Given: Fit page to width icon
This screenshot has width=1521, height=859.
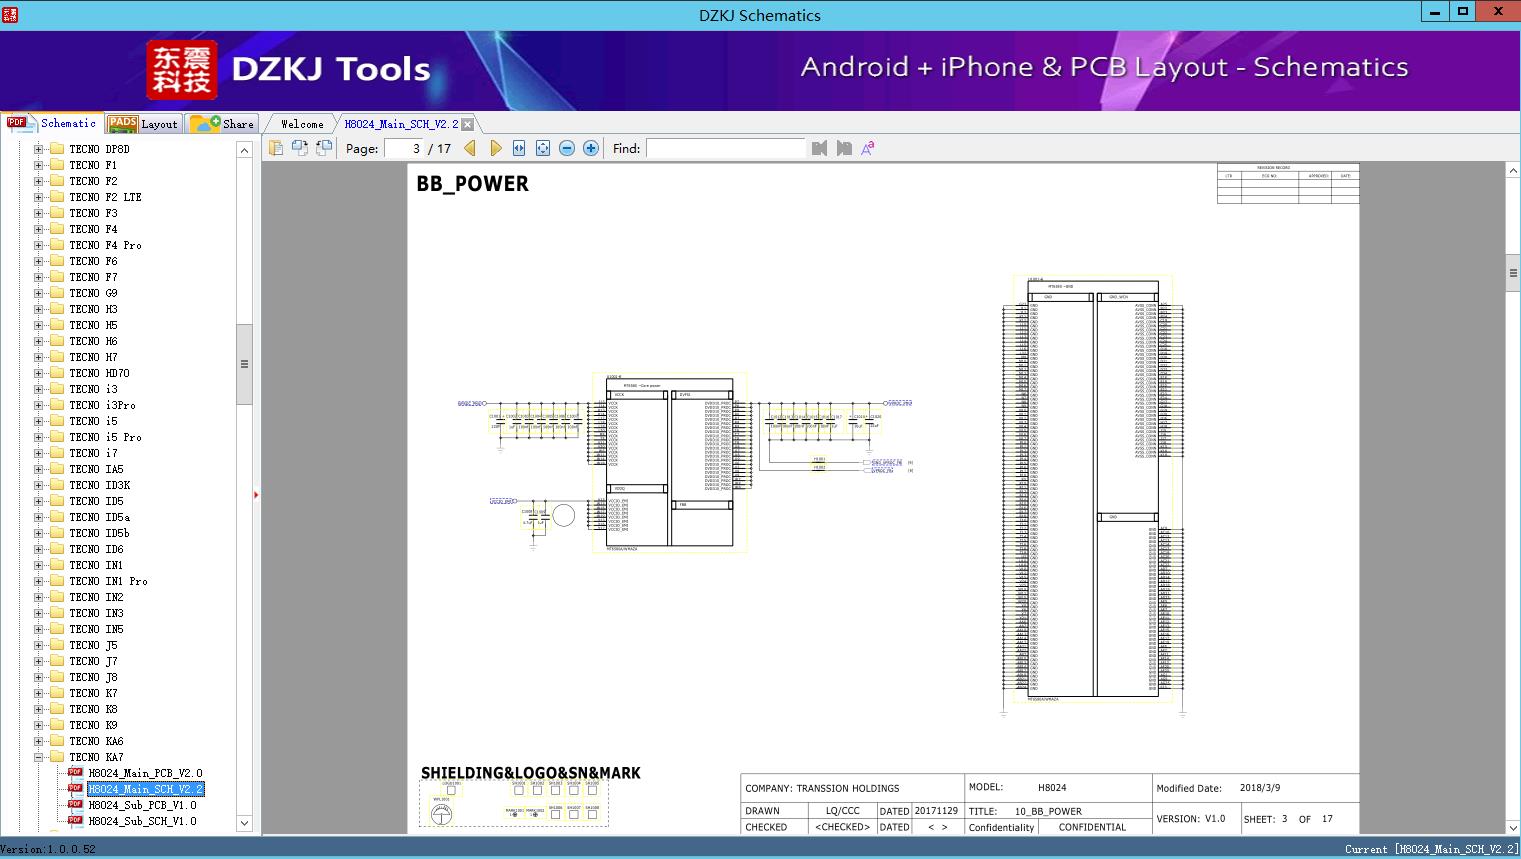Looking at the screenshot, I should click(519, 148).
